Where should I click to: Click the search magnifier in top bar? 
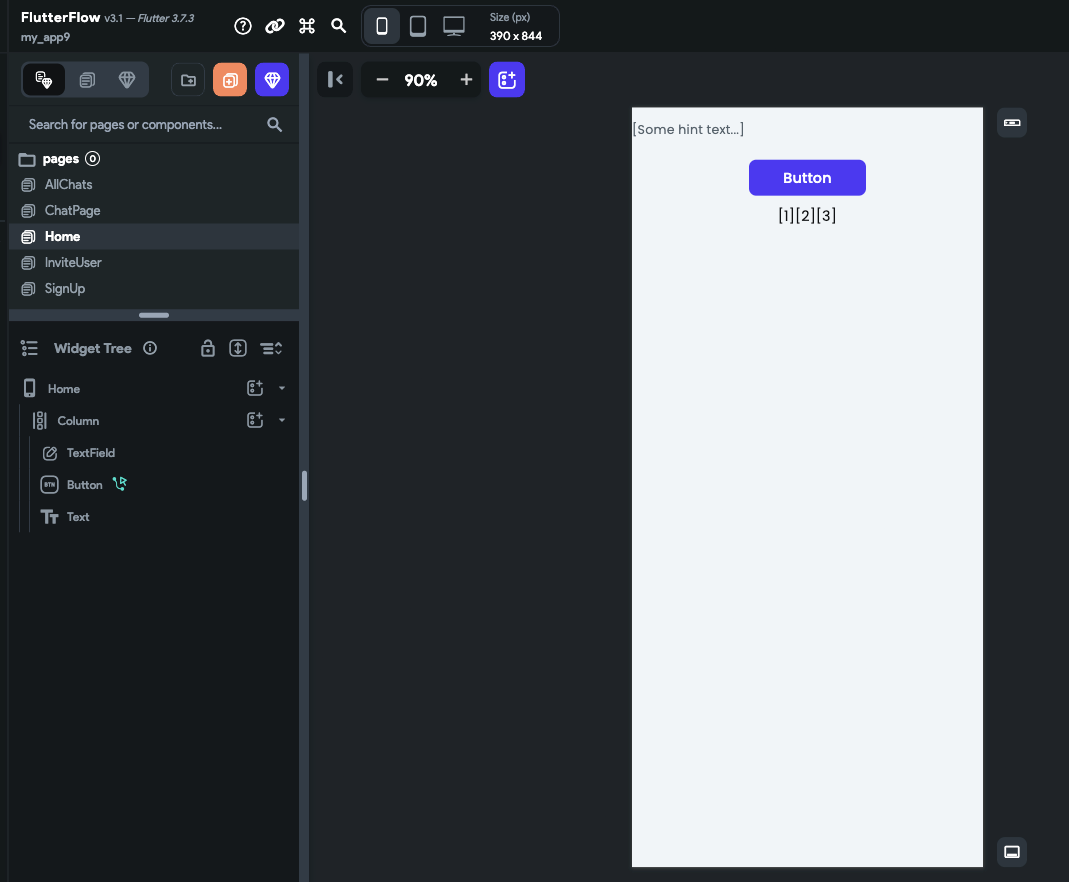click(x=338, y=26)
